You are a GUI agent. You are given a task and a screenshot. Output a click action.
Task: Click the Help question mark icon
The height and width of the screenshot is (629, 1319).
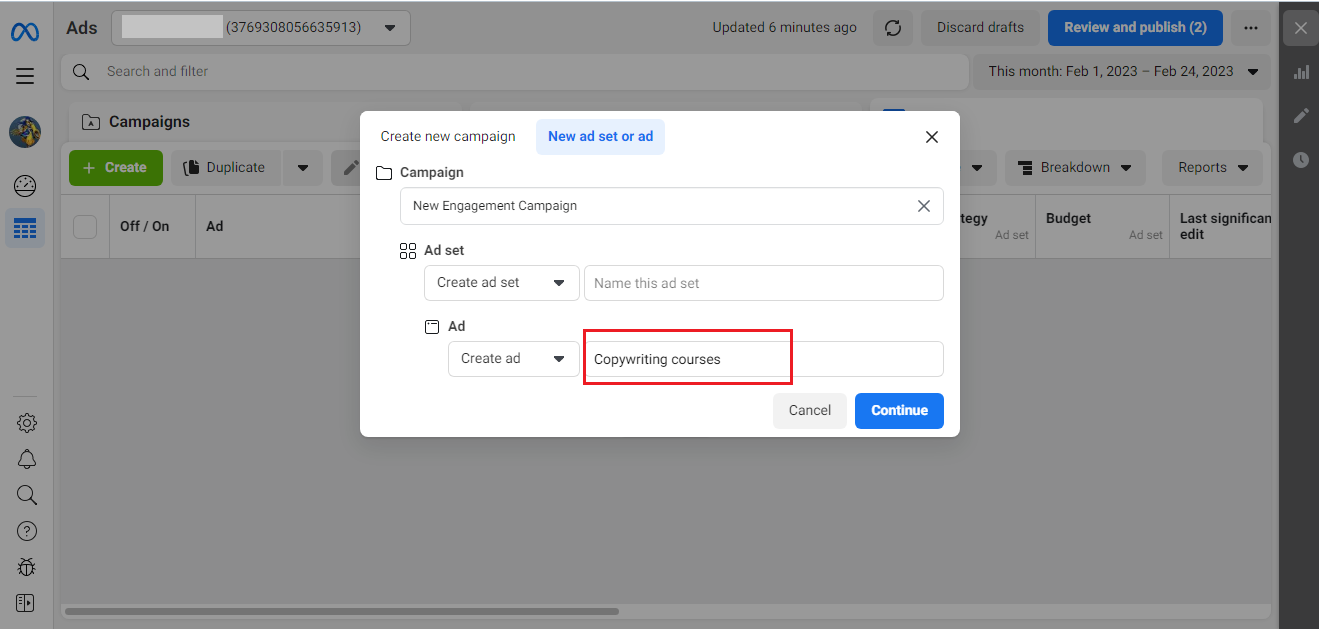27,531
